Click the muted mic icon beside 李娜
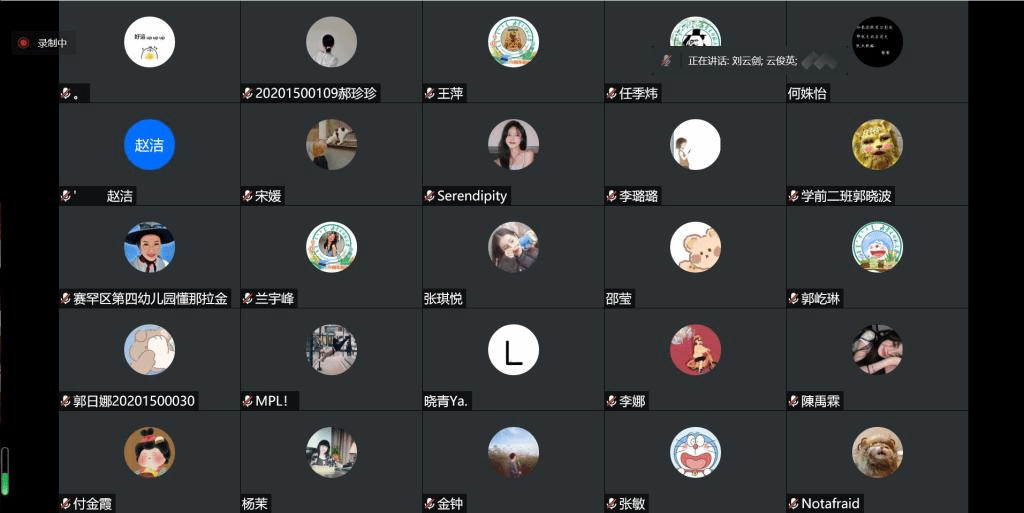The height and width of the screenshot is (513, 1024). (x=611, y=401)
